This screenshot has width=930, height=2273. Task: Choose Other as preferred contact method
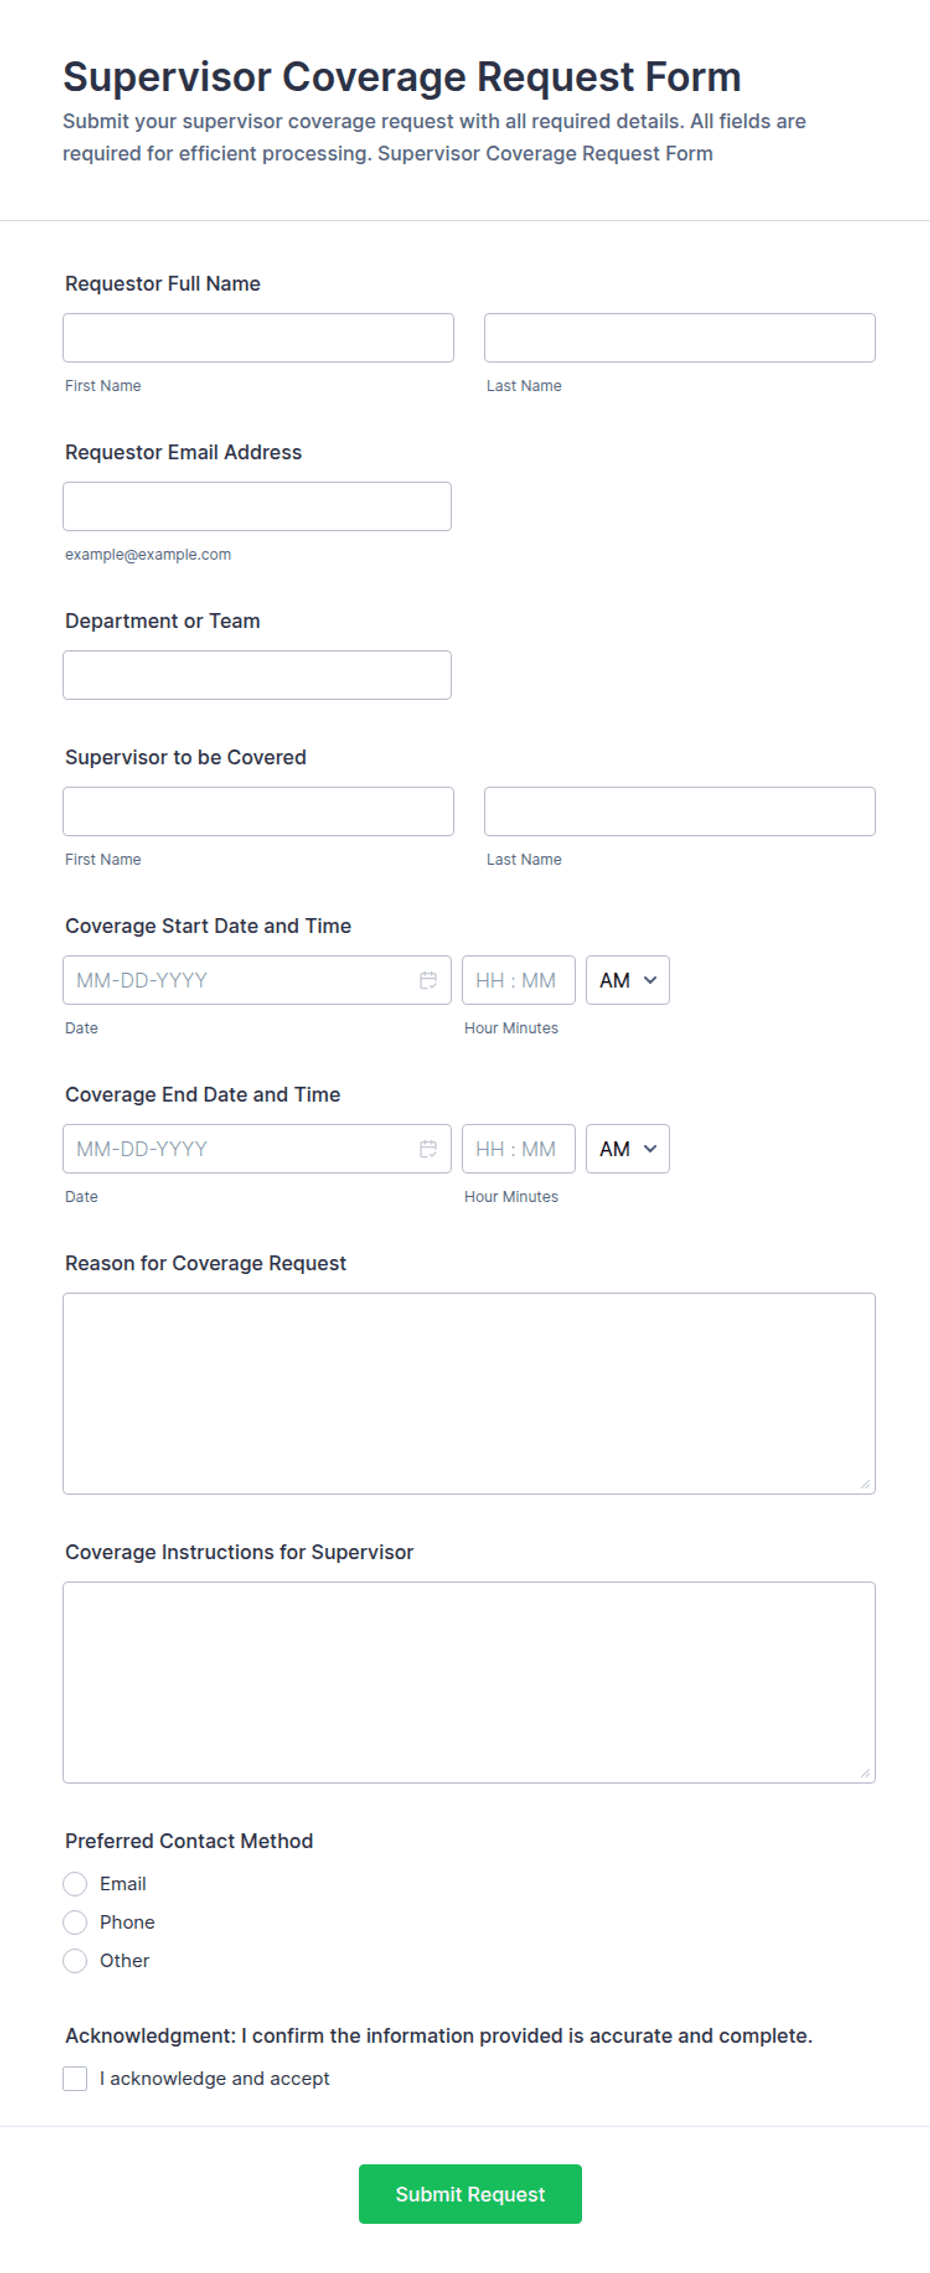75,1961
